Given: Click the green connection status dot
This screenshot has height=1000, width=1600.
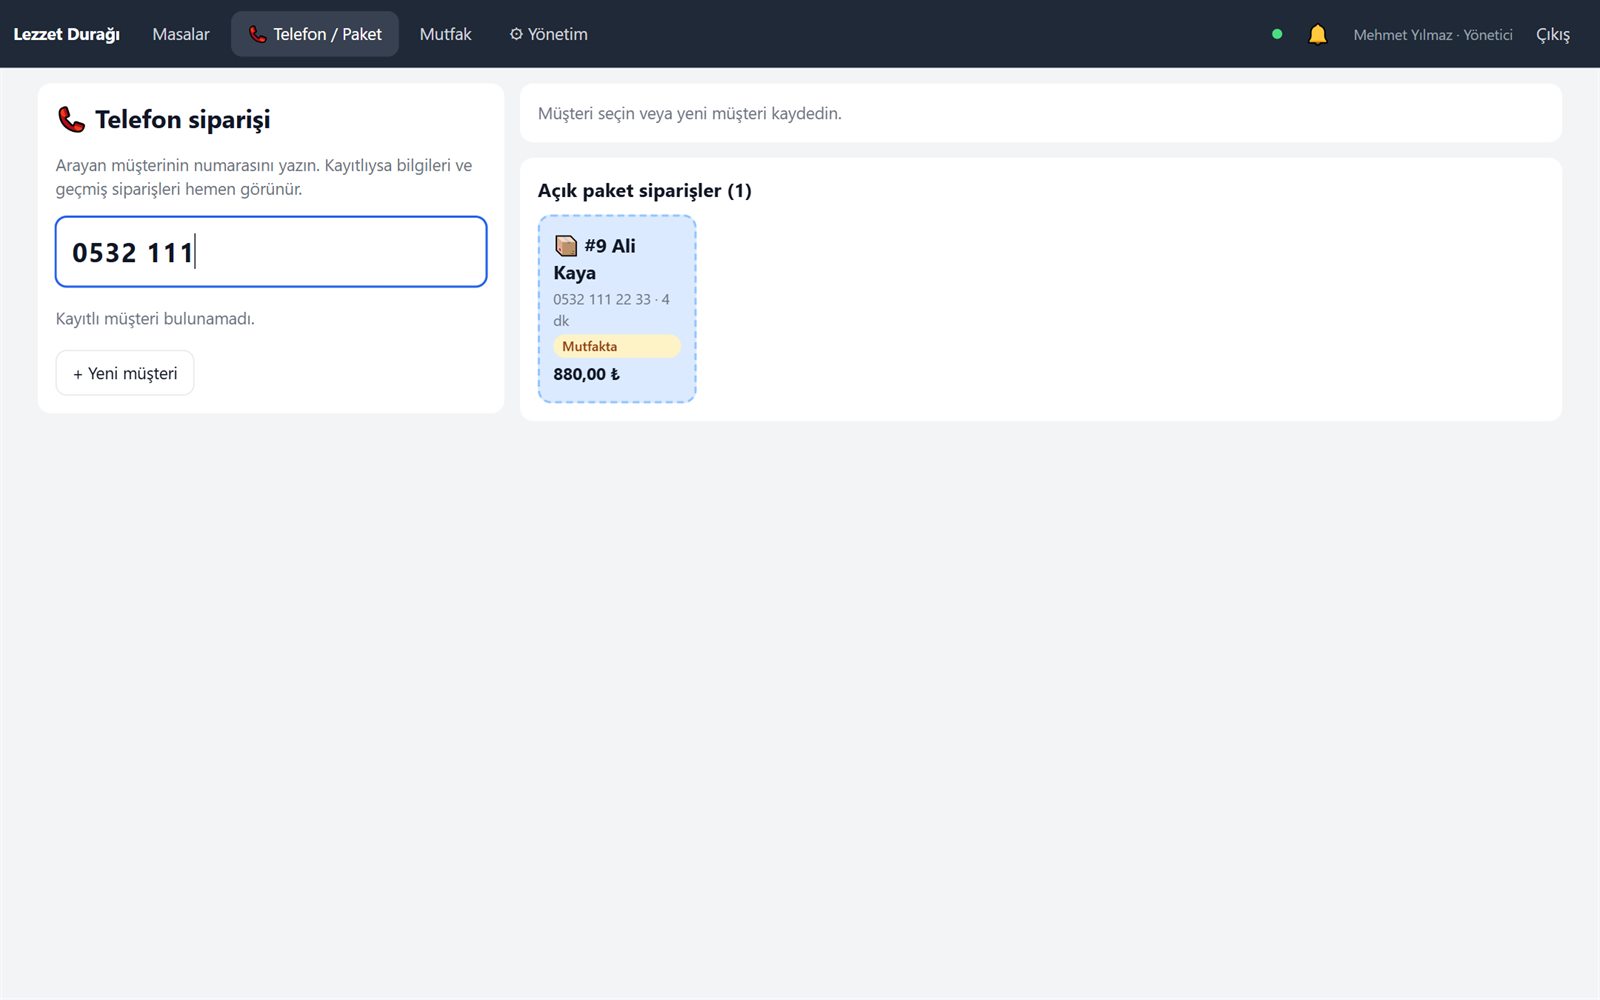Looking at the screenshot, I should 1277,34.
